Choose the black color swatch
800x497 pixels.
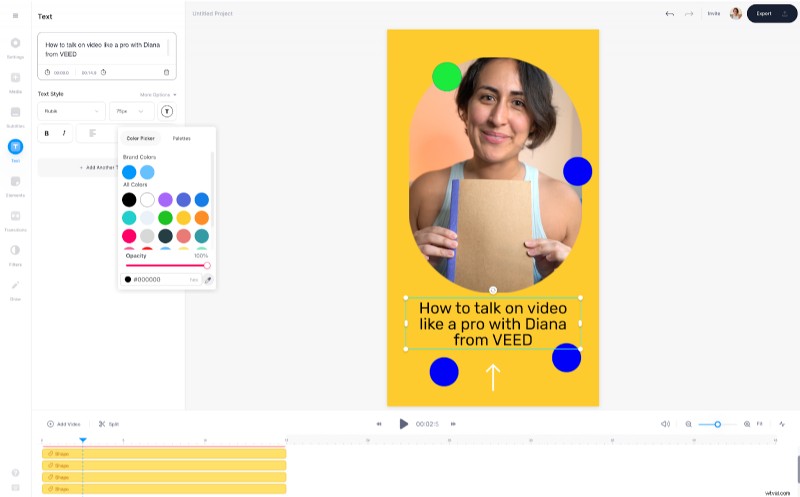coord(129,200)
